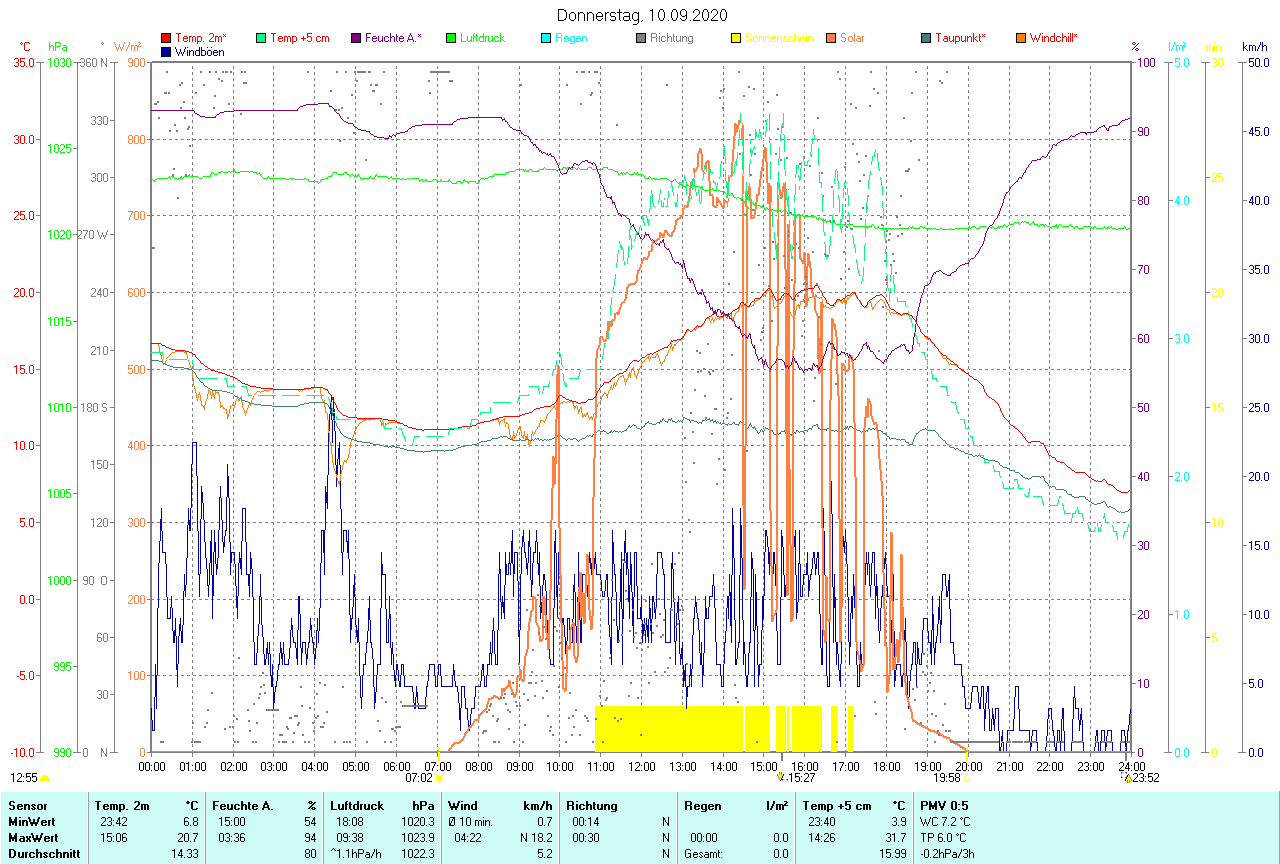
Task: Click the marker icon beside 15:27
Action: coord(780,777)
